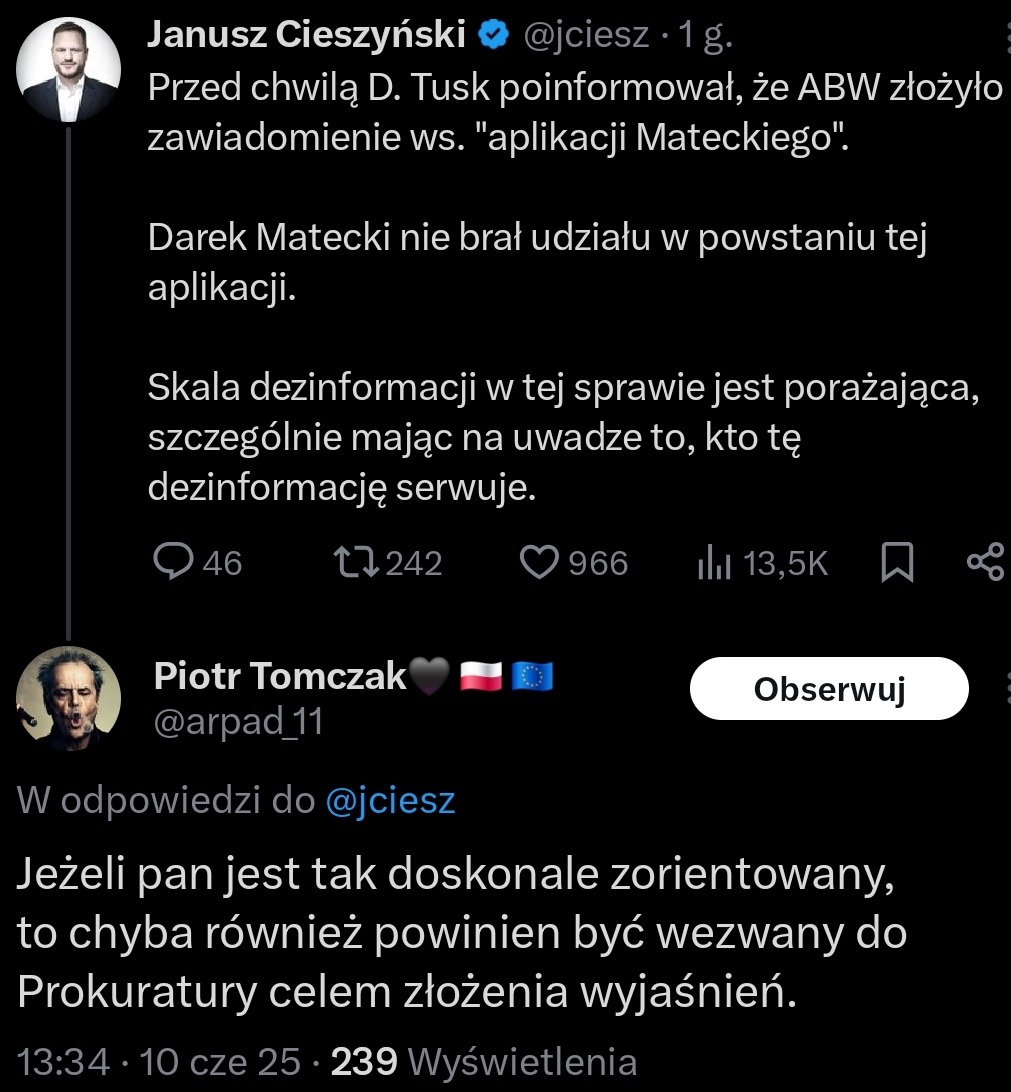Click the 13:34 · 10 cze 25 timestamp
The height and width of the screenshot is (1092, 1011).
[x=160, y=1061]
